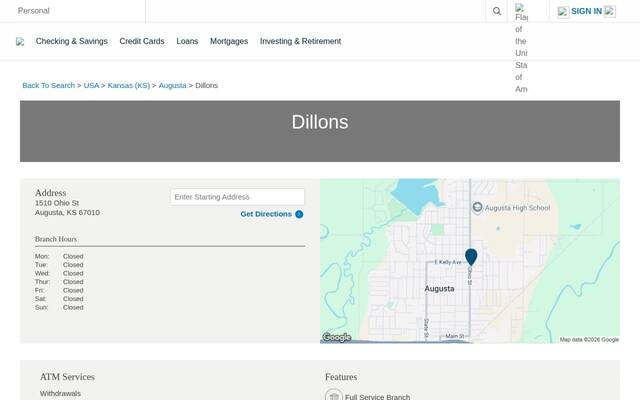The width and height of the screenshot is (640, 400).
Task: Click the lock icon before SIGN IN
Action: point(563,12)
